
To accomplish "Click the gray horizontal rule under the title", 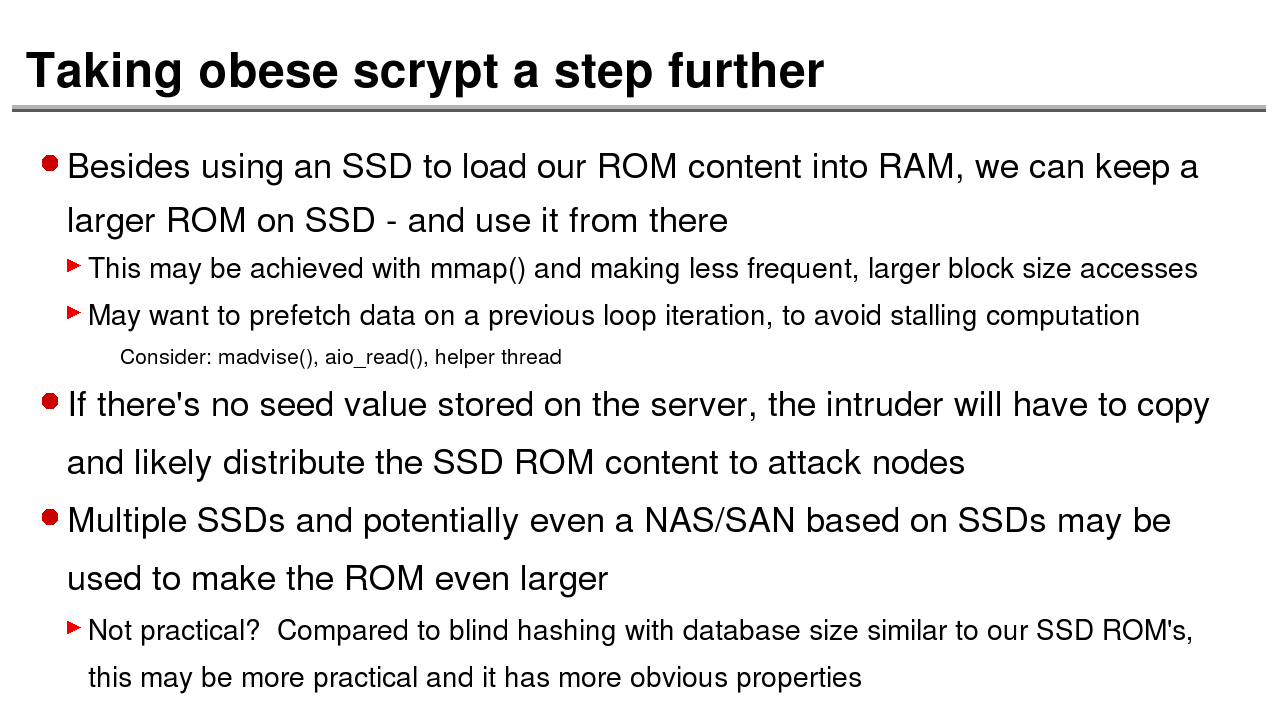I will click(638, 108).
